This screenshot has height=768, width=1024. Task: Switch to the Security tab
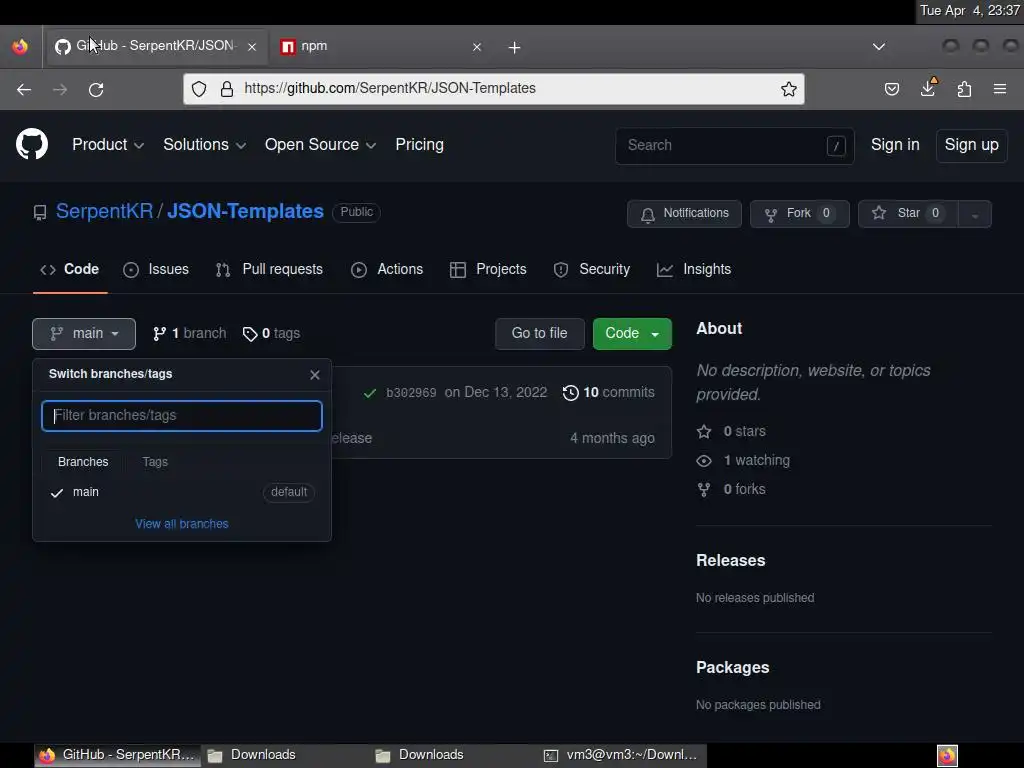592,270
